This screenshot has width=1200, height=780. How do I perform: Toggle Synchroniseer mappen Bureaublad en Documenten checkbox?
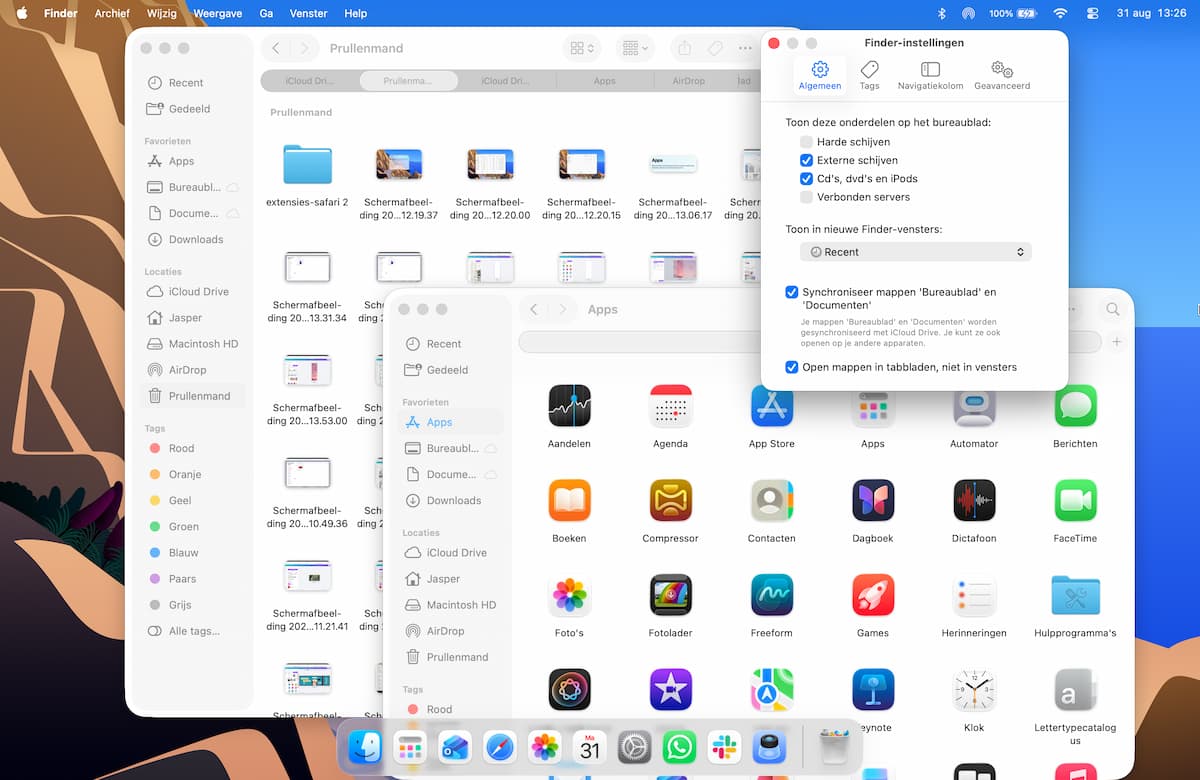coord(792,293)
